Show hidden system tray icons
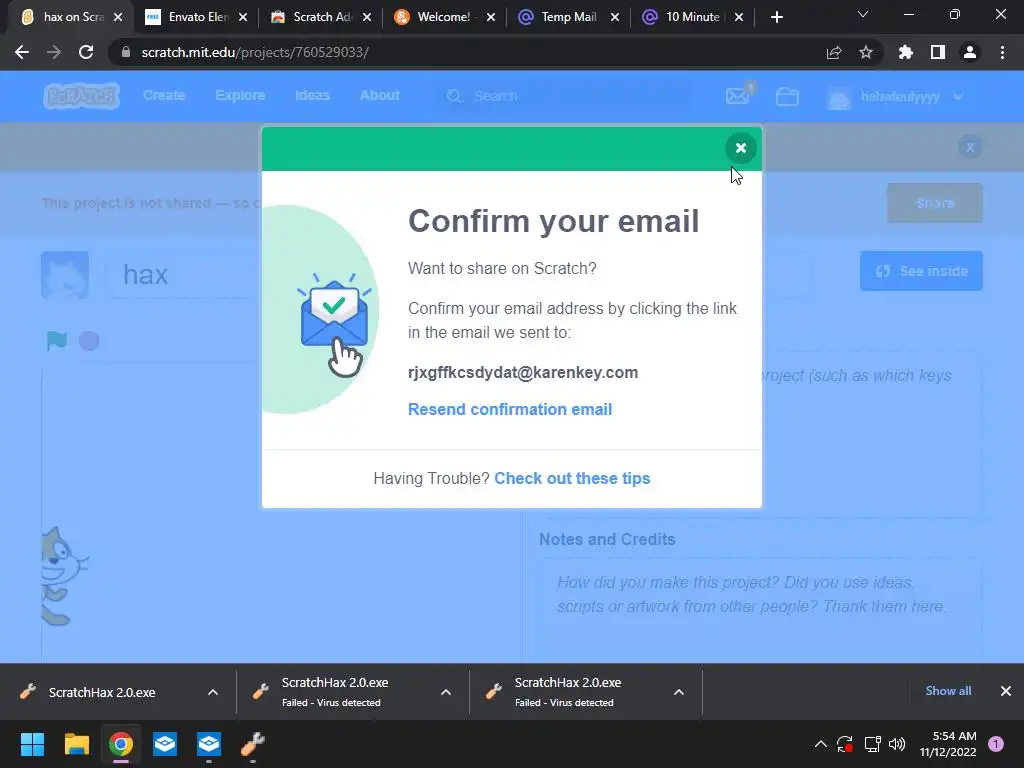Image resolution: width=1024 pixels, height=768 pixels. pos(821,744)
